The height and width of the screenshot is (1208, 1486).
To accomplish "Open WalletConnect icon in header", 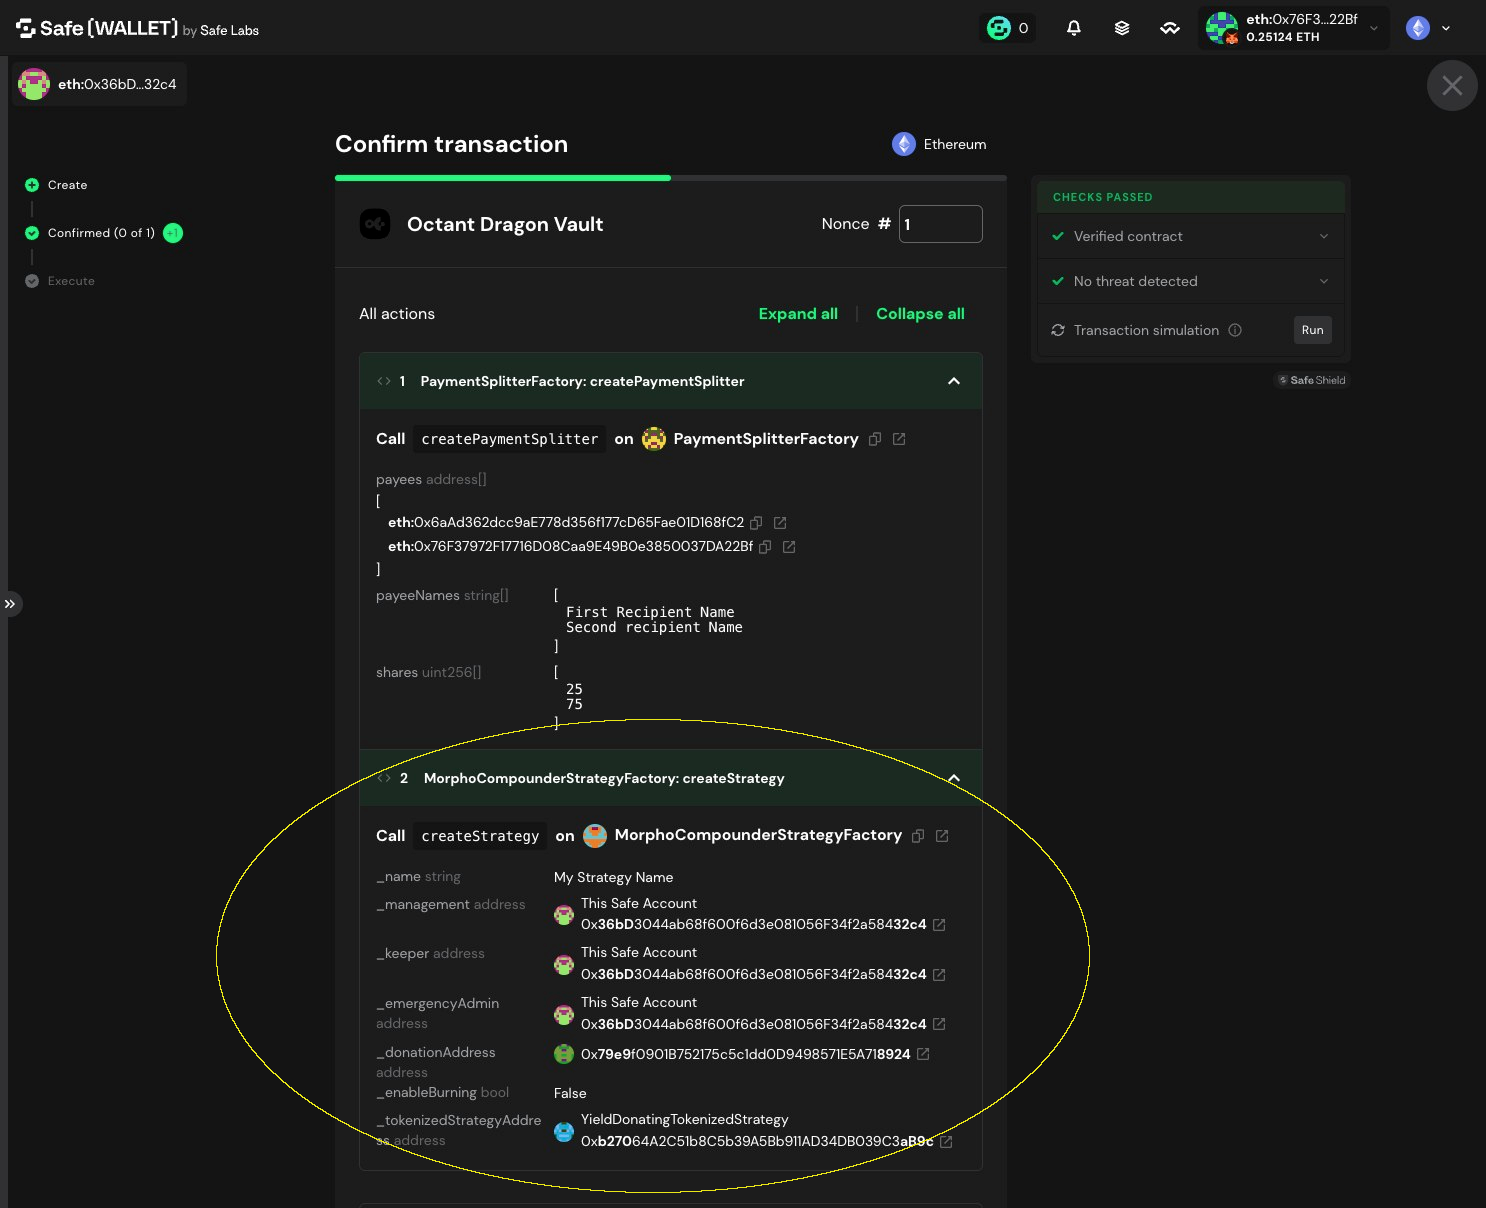I will point(1170,28).
